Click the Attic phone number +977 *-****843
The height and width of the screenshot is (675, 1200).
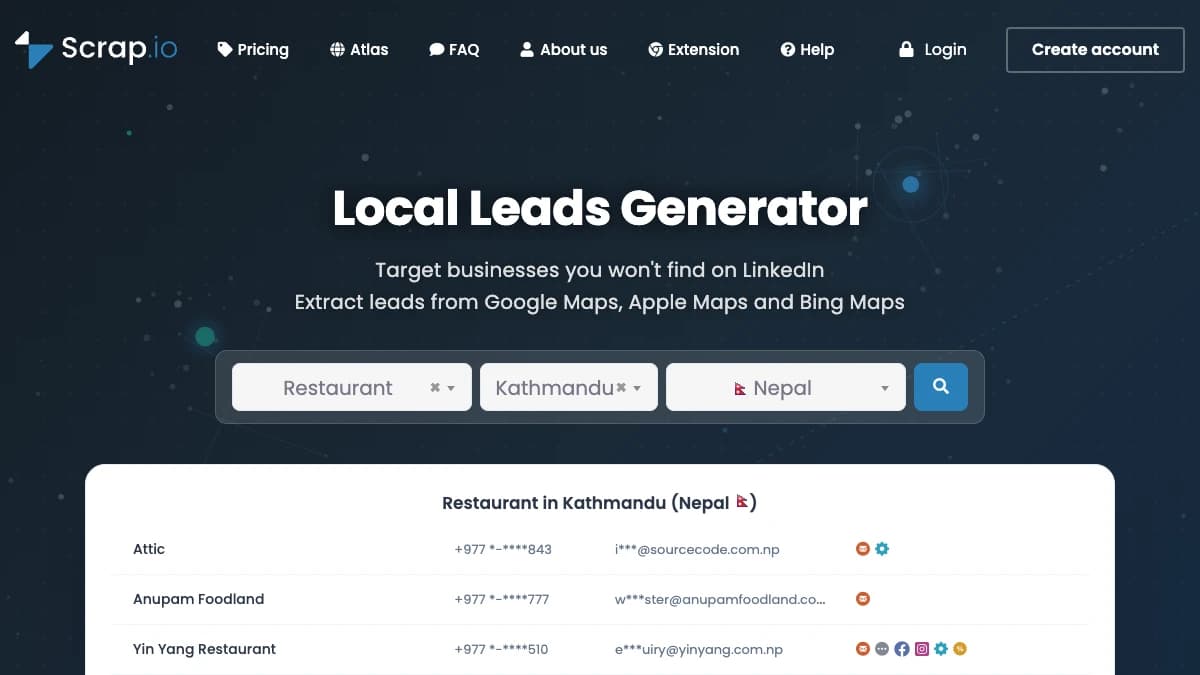coord(503,549)
